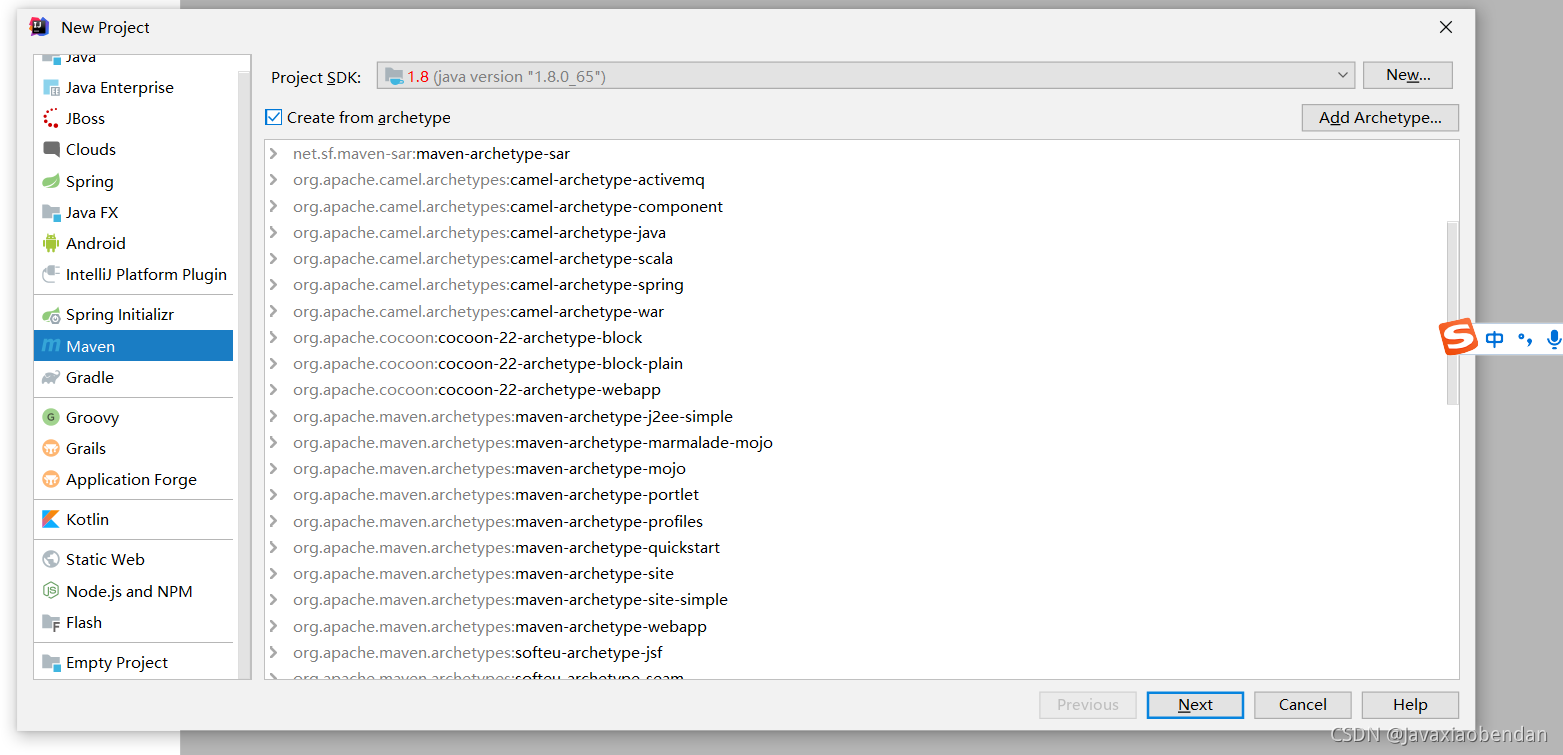Click the IntelliJ logo in title bar
This screenshot has height=755, width=1563.
point(40,27)
